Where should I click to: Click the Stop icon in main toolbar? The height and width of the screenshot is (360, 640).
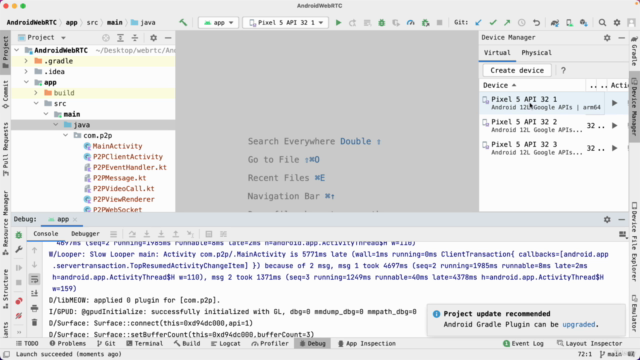tap(440, 22)
